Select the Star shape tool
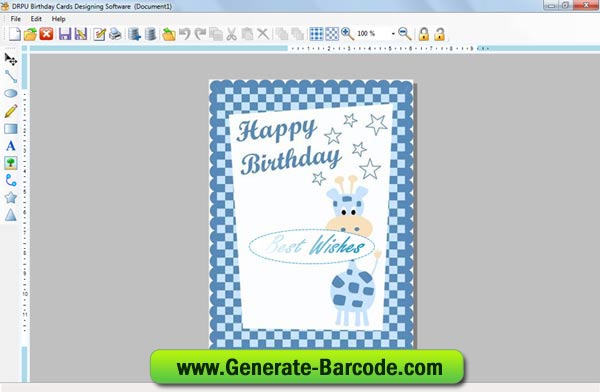The height and width of the screenshot is (392, 600). click(11, 198)
